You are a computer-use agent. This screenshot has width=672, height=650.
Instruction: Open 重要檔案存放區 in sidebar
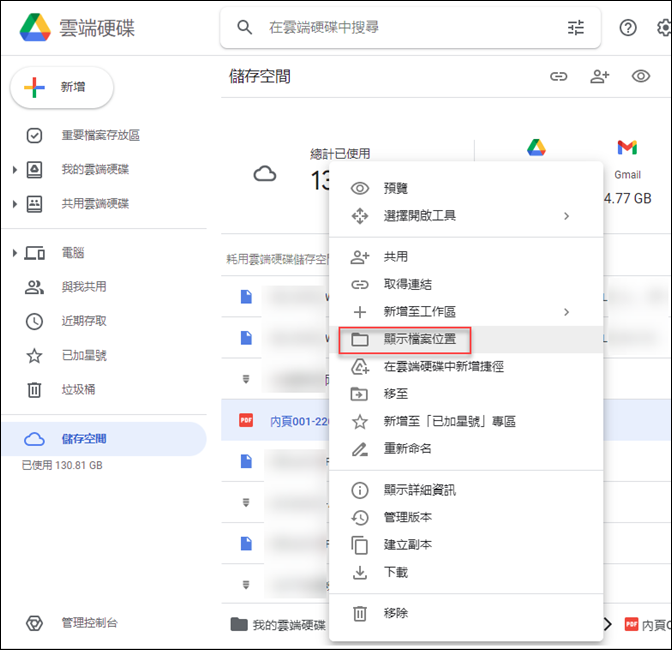click(x=101, y=135)
